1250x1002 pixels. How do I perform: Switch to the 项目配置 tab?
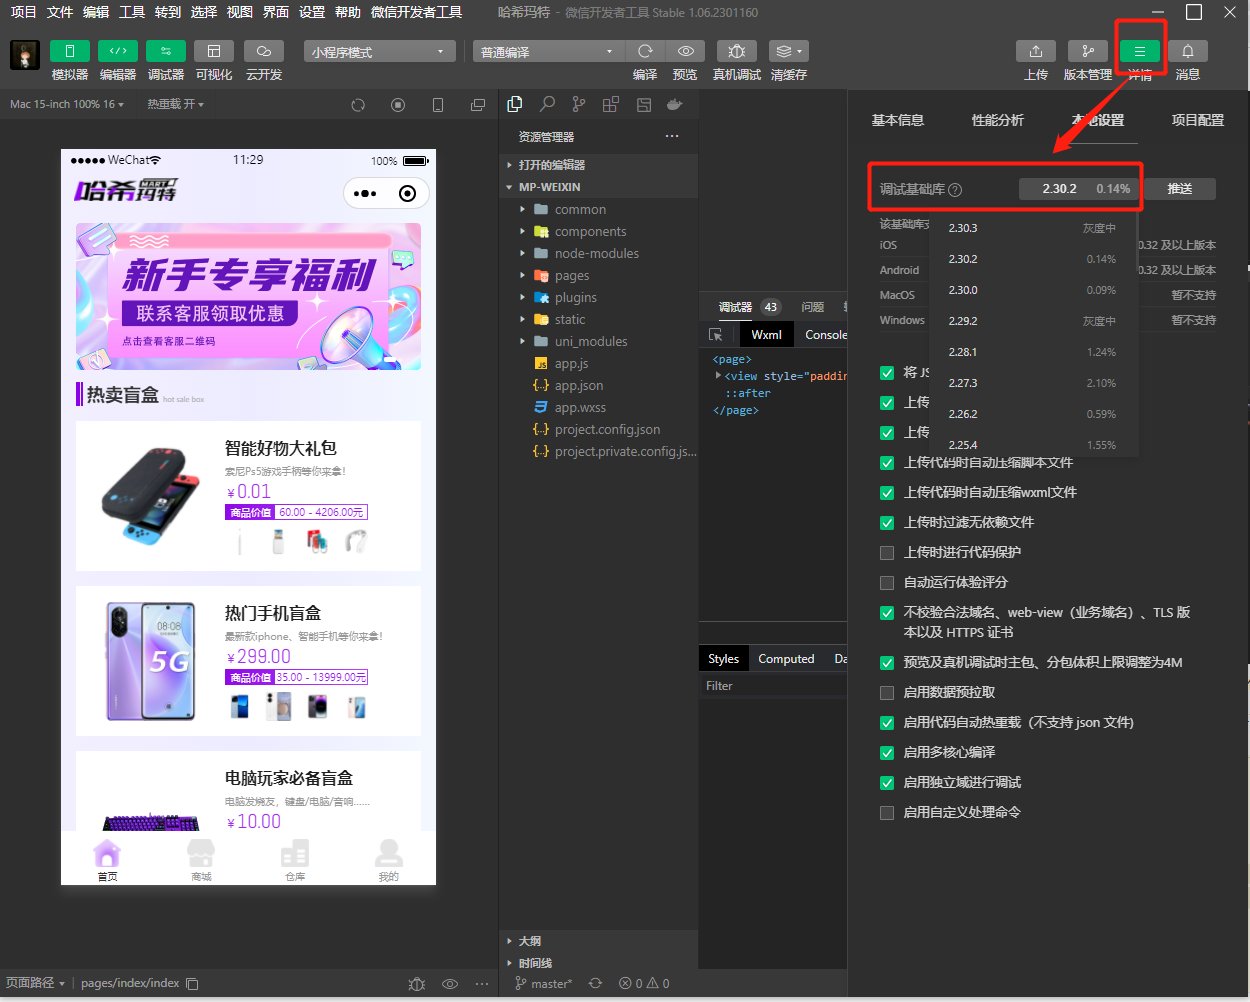1198,120
